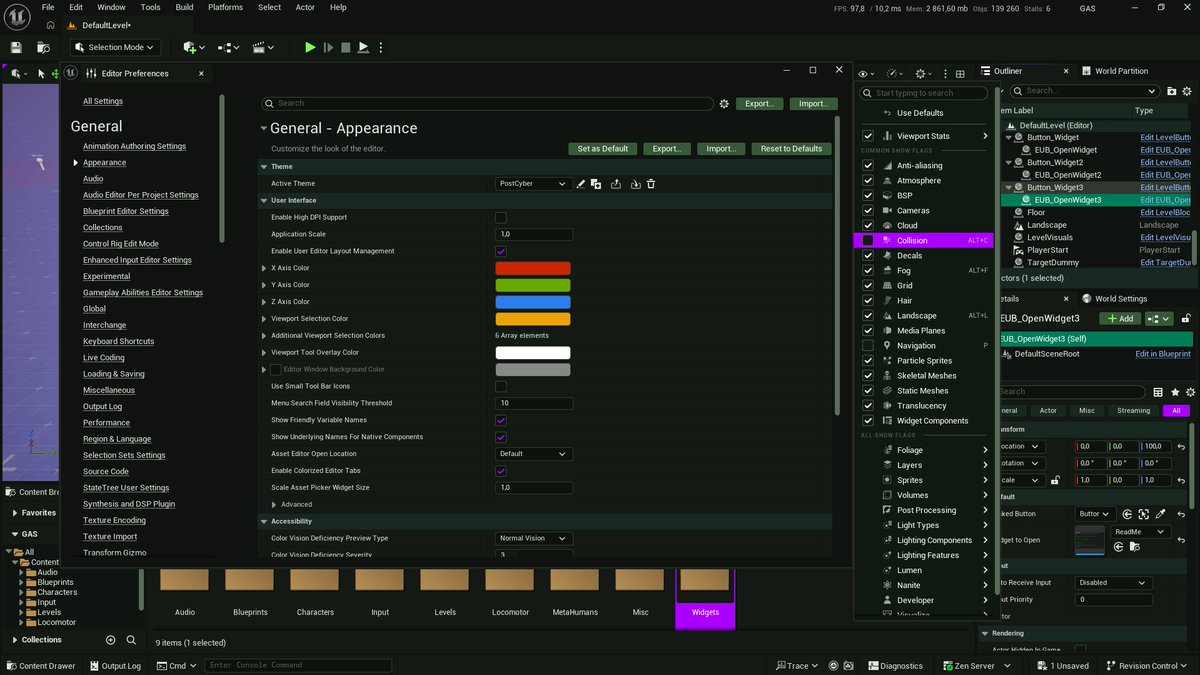
Task: Enable the Collision show flag
Action: (868, 240)
